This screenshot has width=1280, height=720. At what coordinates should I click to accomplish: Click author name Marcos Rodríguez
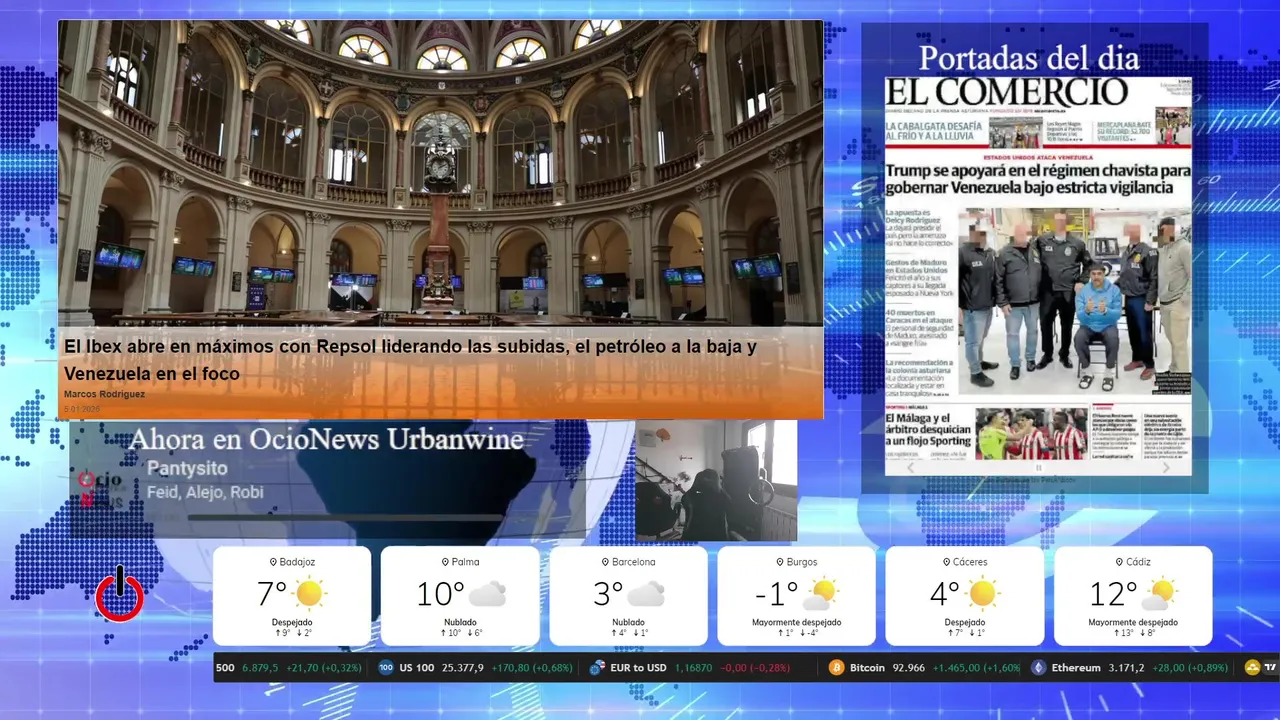click(x=104, y=394)
